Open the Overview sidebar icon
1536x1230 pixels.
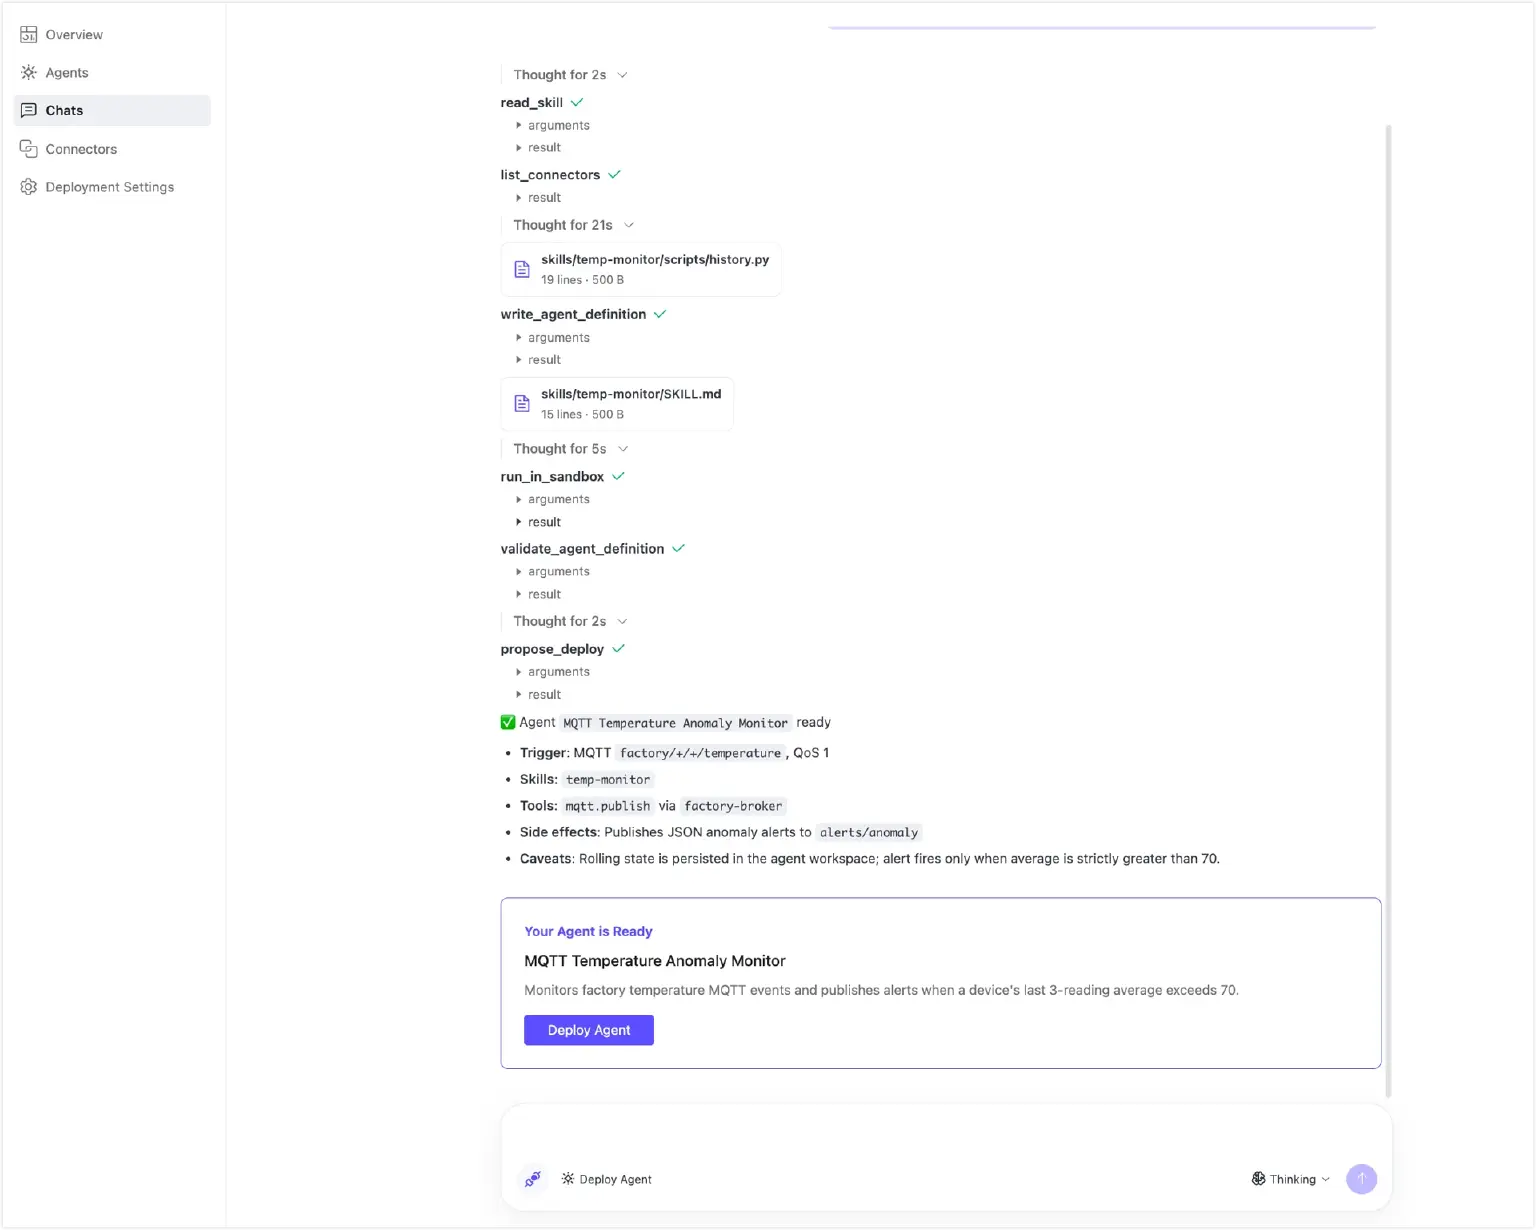click(29, 34)
